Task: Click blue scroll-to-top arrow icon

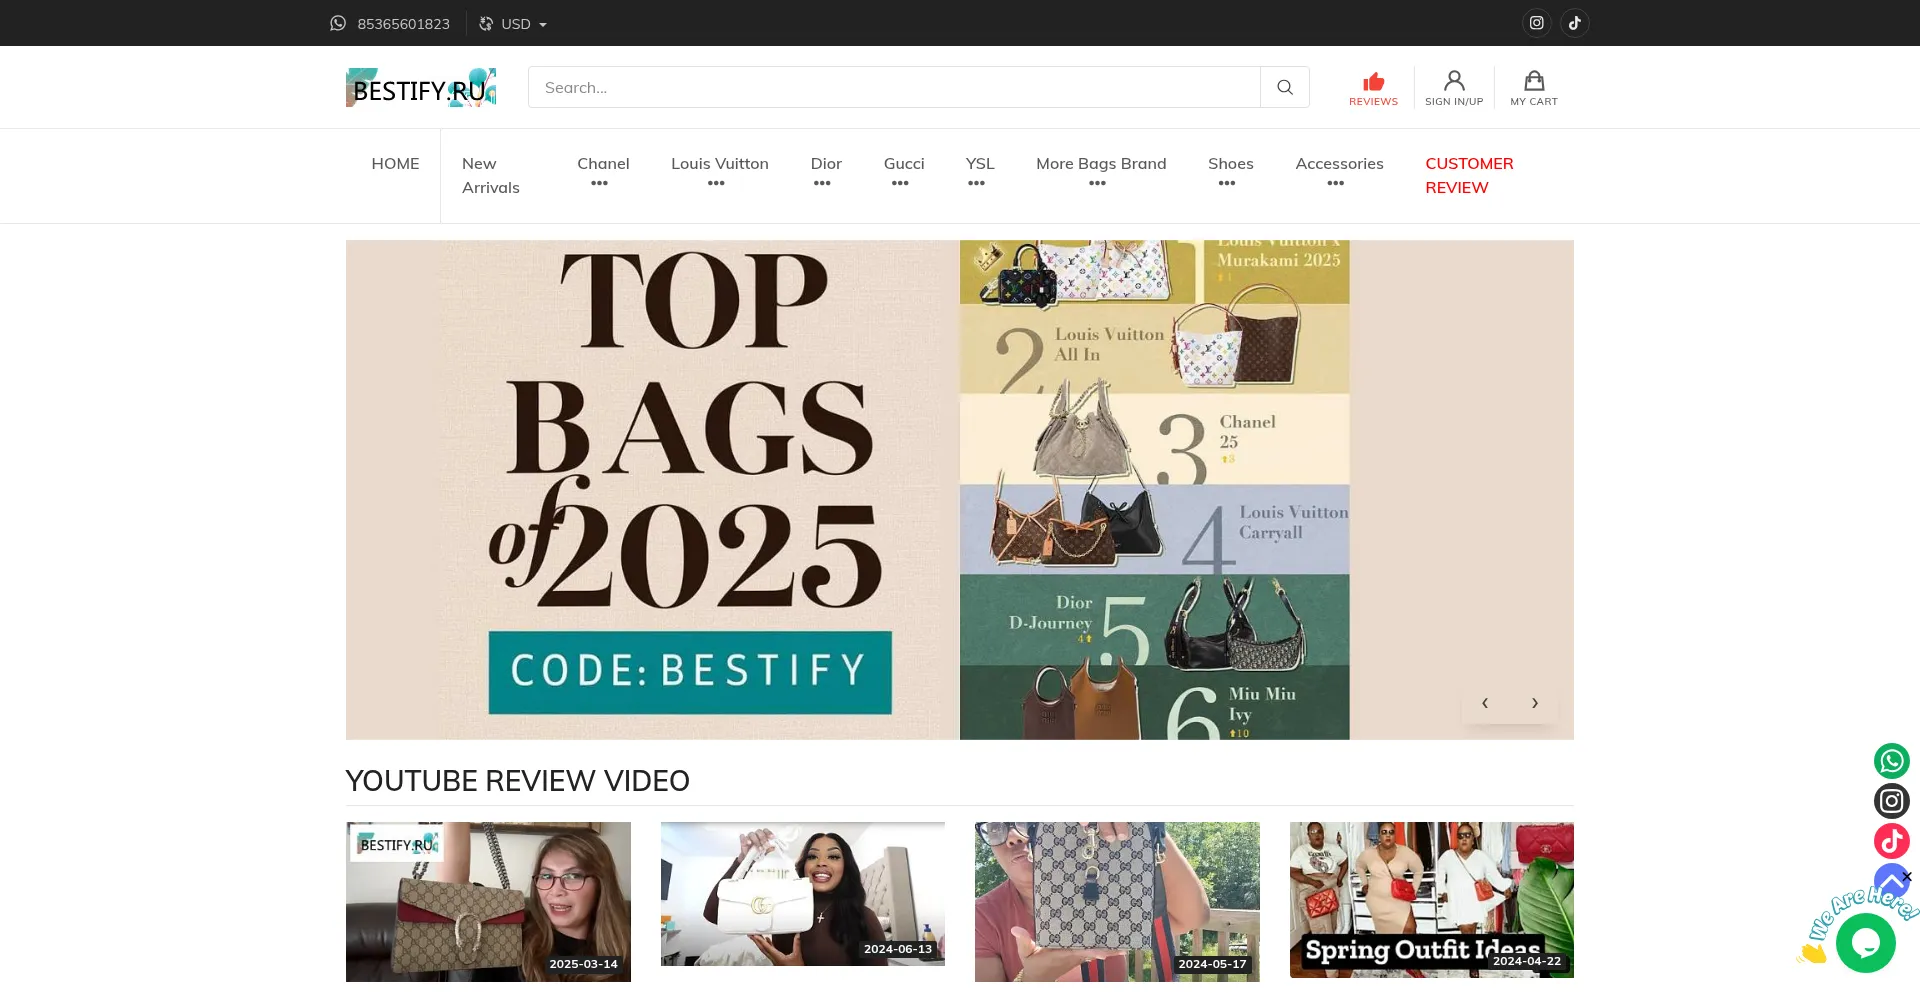Action: 1890,878
